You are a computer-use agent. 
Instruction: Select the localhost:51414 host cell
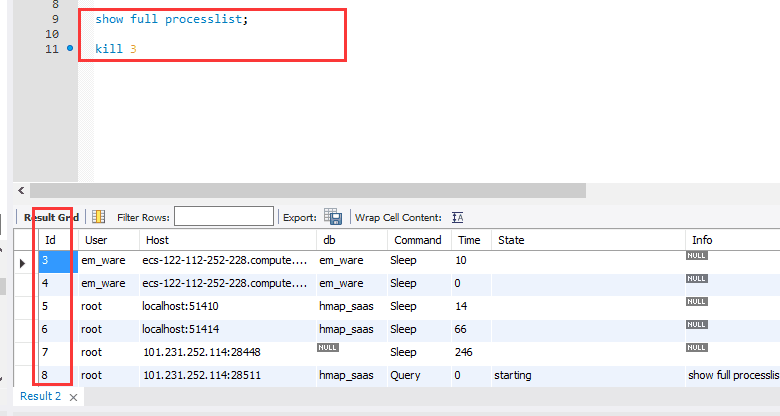(180, 329)
